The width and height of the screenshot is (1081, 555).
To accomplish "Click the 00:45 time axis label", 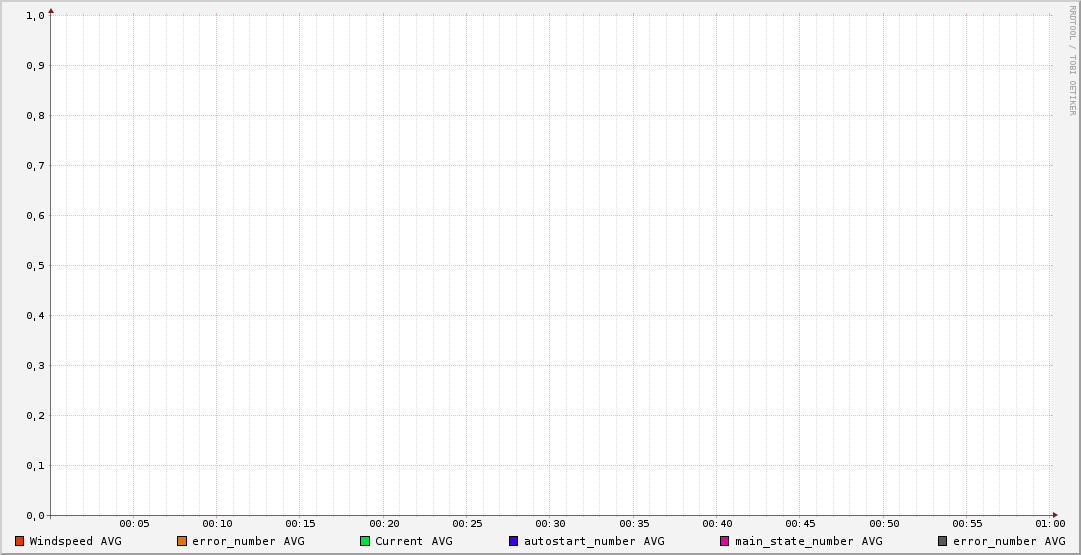I will point(800,524).
